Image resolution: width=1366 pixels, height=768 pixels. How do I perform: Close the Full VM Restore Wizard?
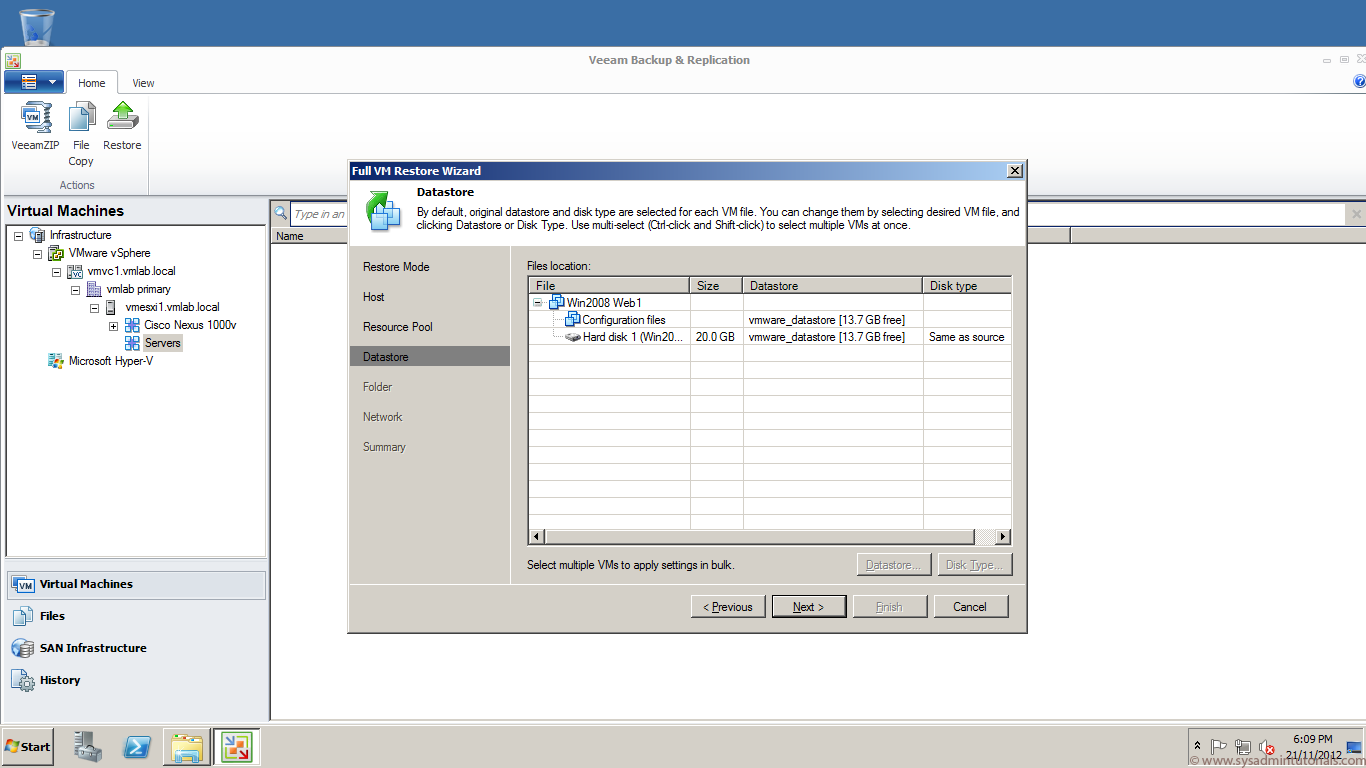(x=1015, y=171)
